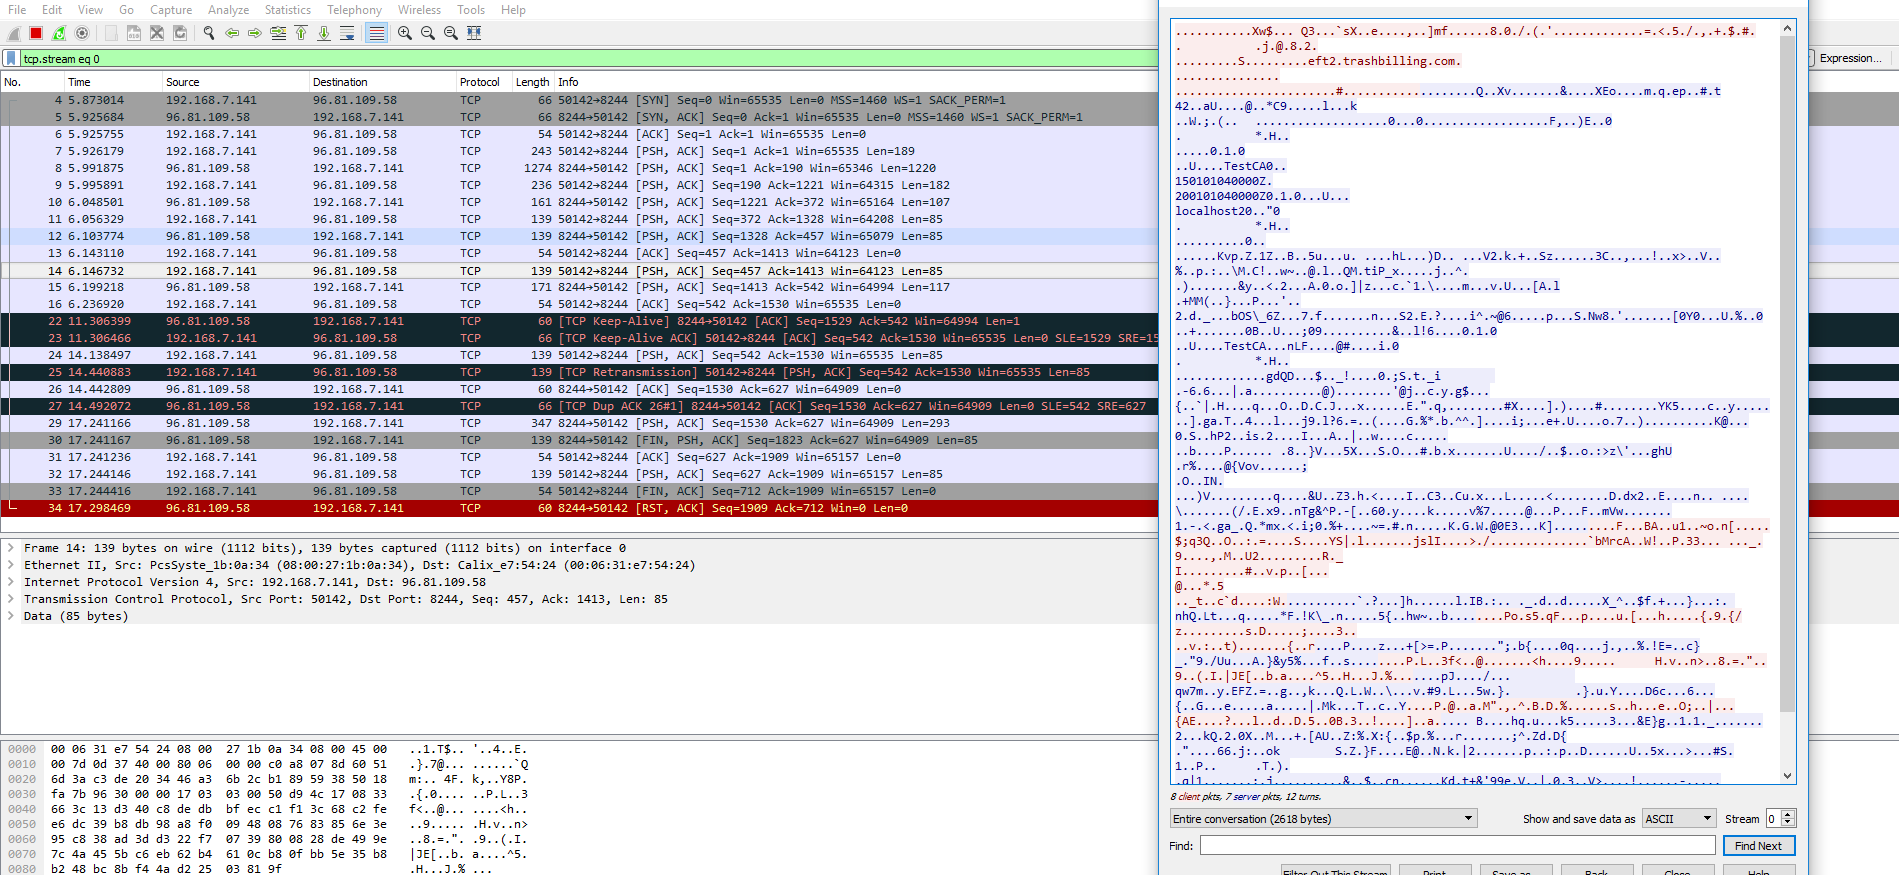Open the ASCII data format dropdown
The height and width of the screenshot is (875, 1899).
(1679, 818)
